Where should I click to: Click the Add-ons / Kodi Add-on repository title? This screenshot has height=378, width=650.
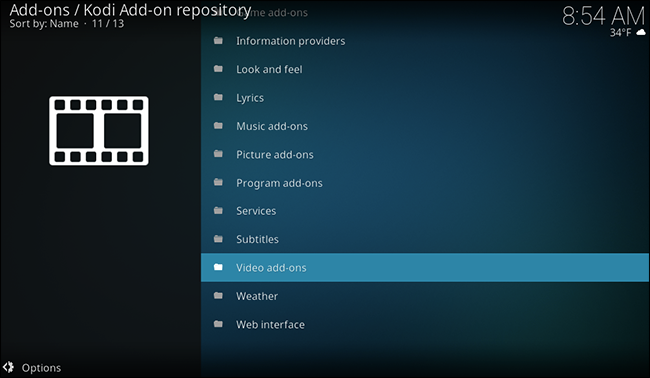[130, 10]
